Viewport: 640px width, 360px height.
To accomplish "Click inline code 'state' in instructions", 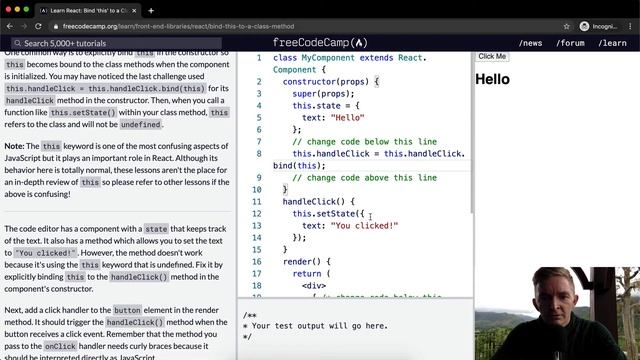I will coord(156,229).
